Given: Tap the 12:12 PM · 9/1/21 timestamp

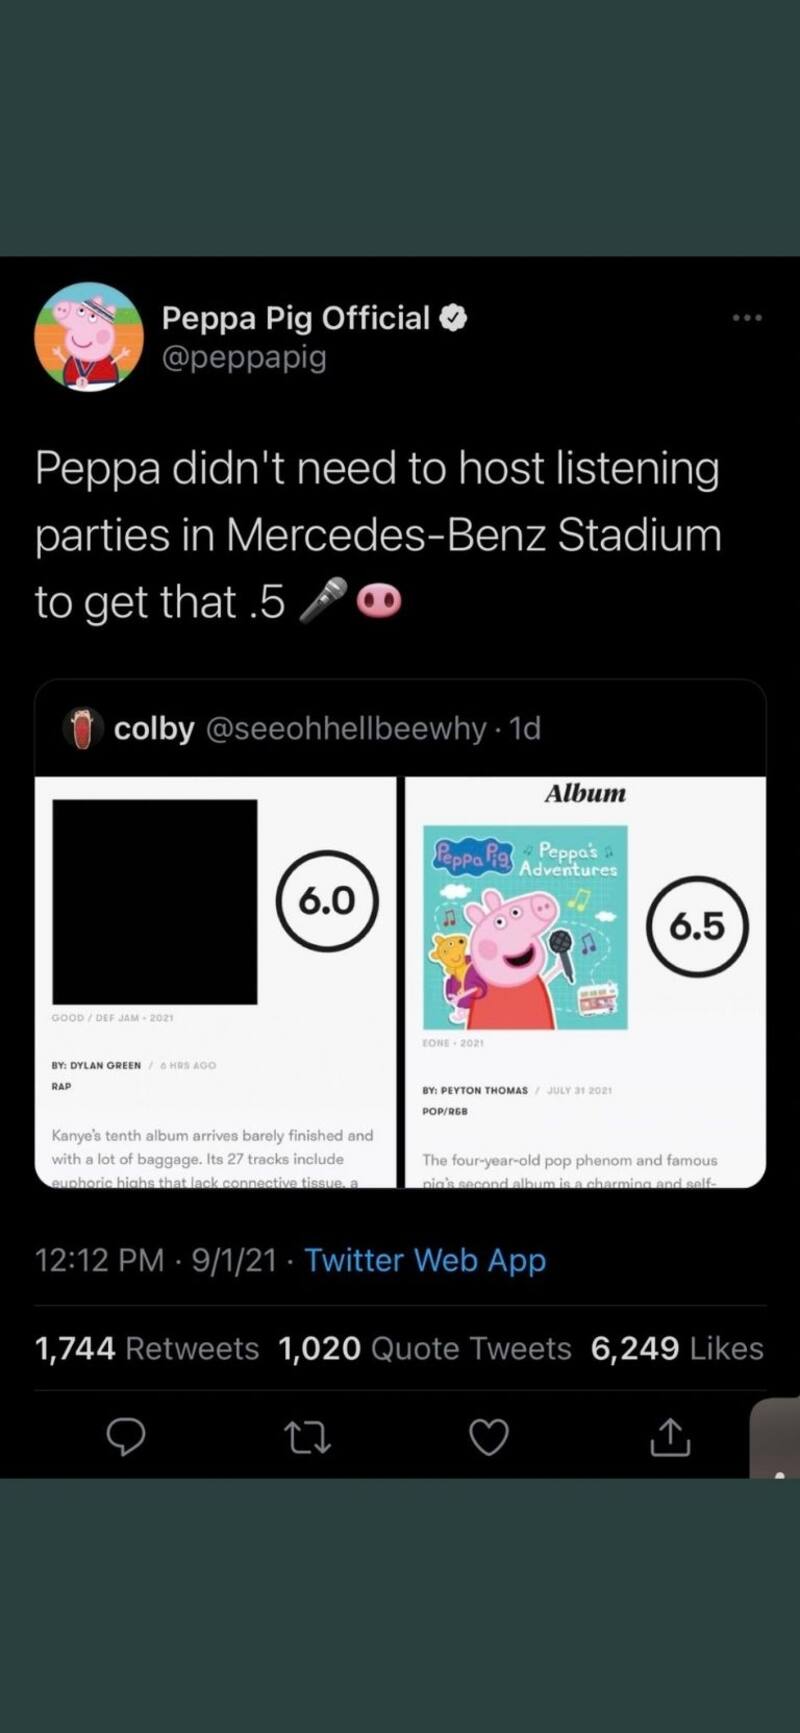Looking at the screenshot, I should pyautogui.click(x=155, y=1260).
